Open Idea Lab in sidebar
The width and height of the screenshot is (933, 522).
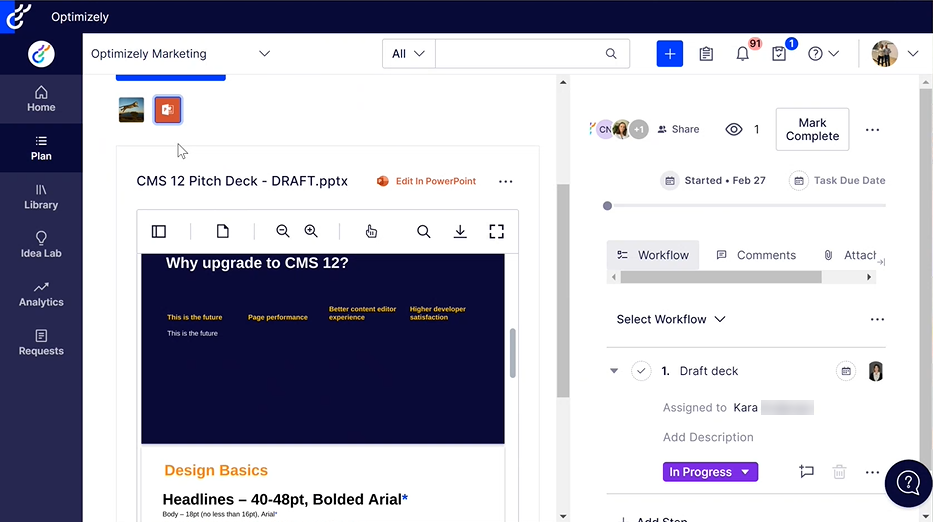[41, 245]
